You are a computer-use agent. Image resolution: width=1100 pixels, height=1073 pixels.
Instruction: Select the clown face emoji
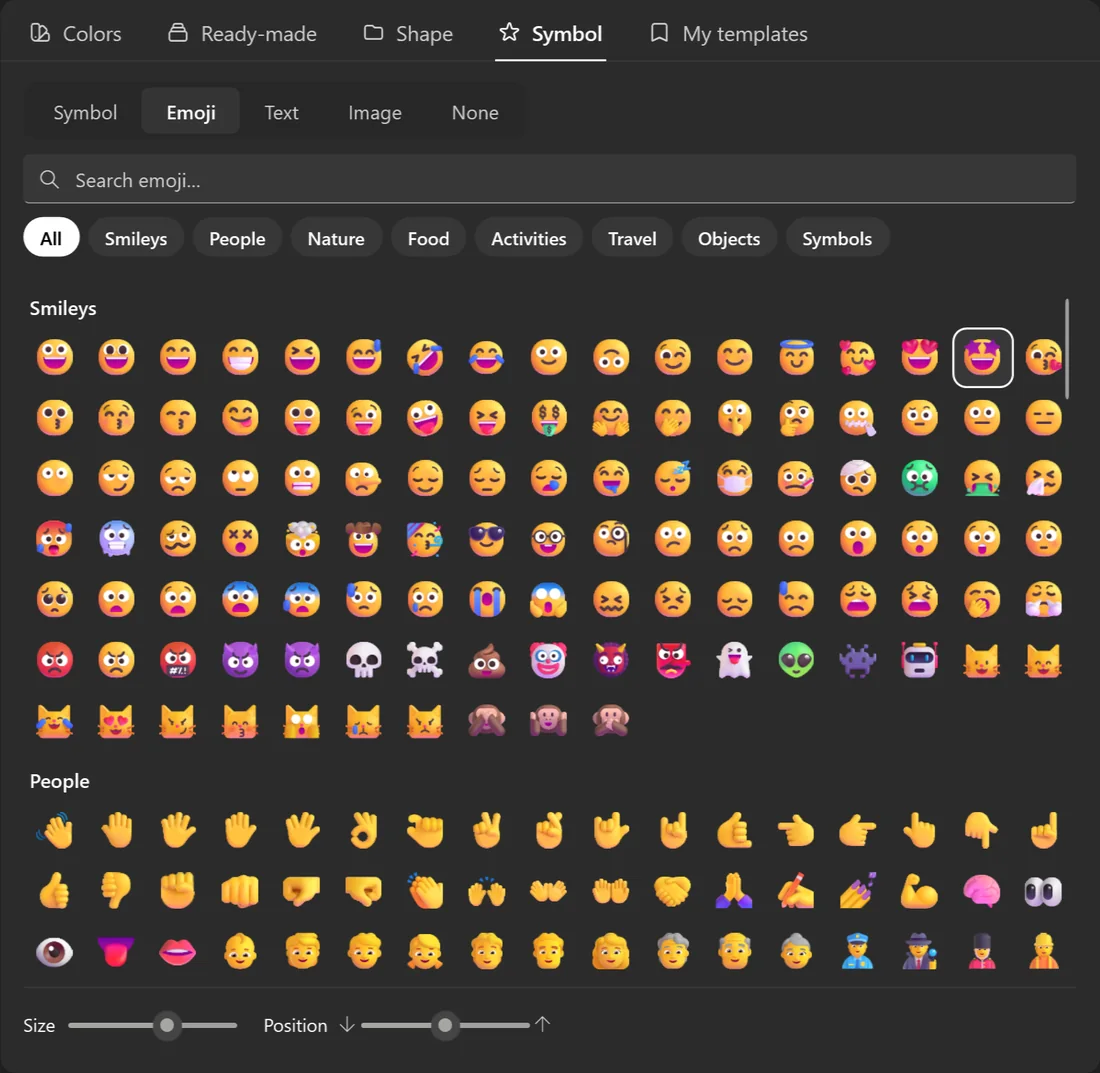point(549,660)
